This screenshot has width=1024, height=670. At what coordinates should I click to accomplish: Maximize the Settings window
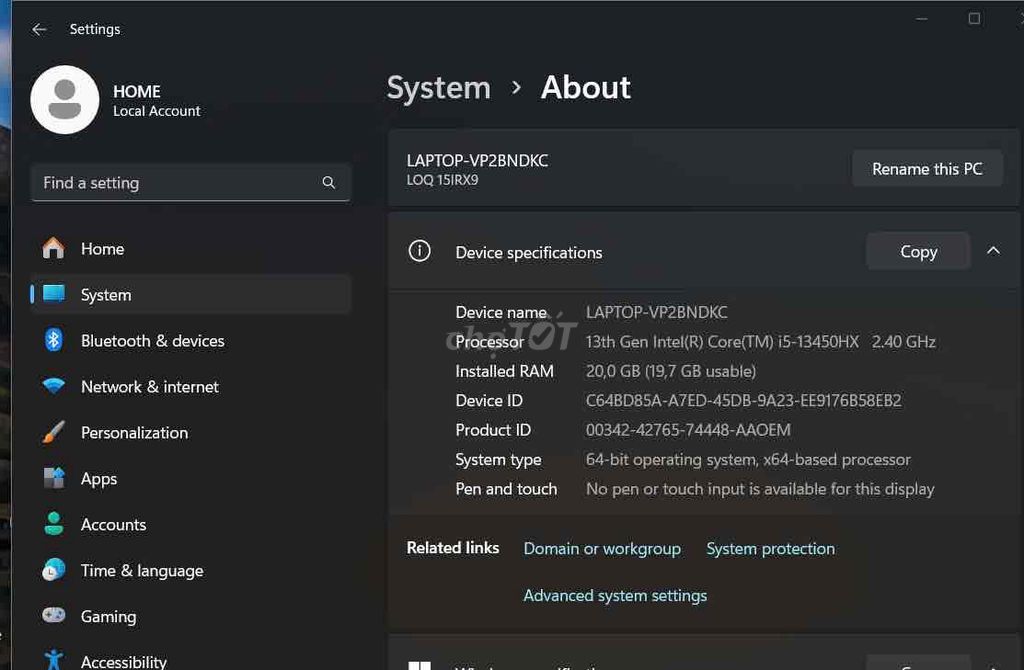pyautogui.click(x=974, y=19)
